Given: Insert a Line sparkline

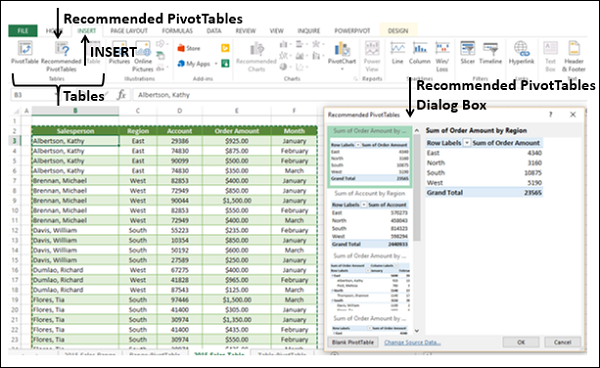Looking at the screenshot, I should tap(398, 52).
